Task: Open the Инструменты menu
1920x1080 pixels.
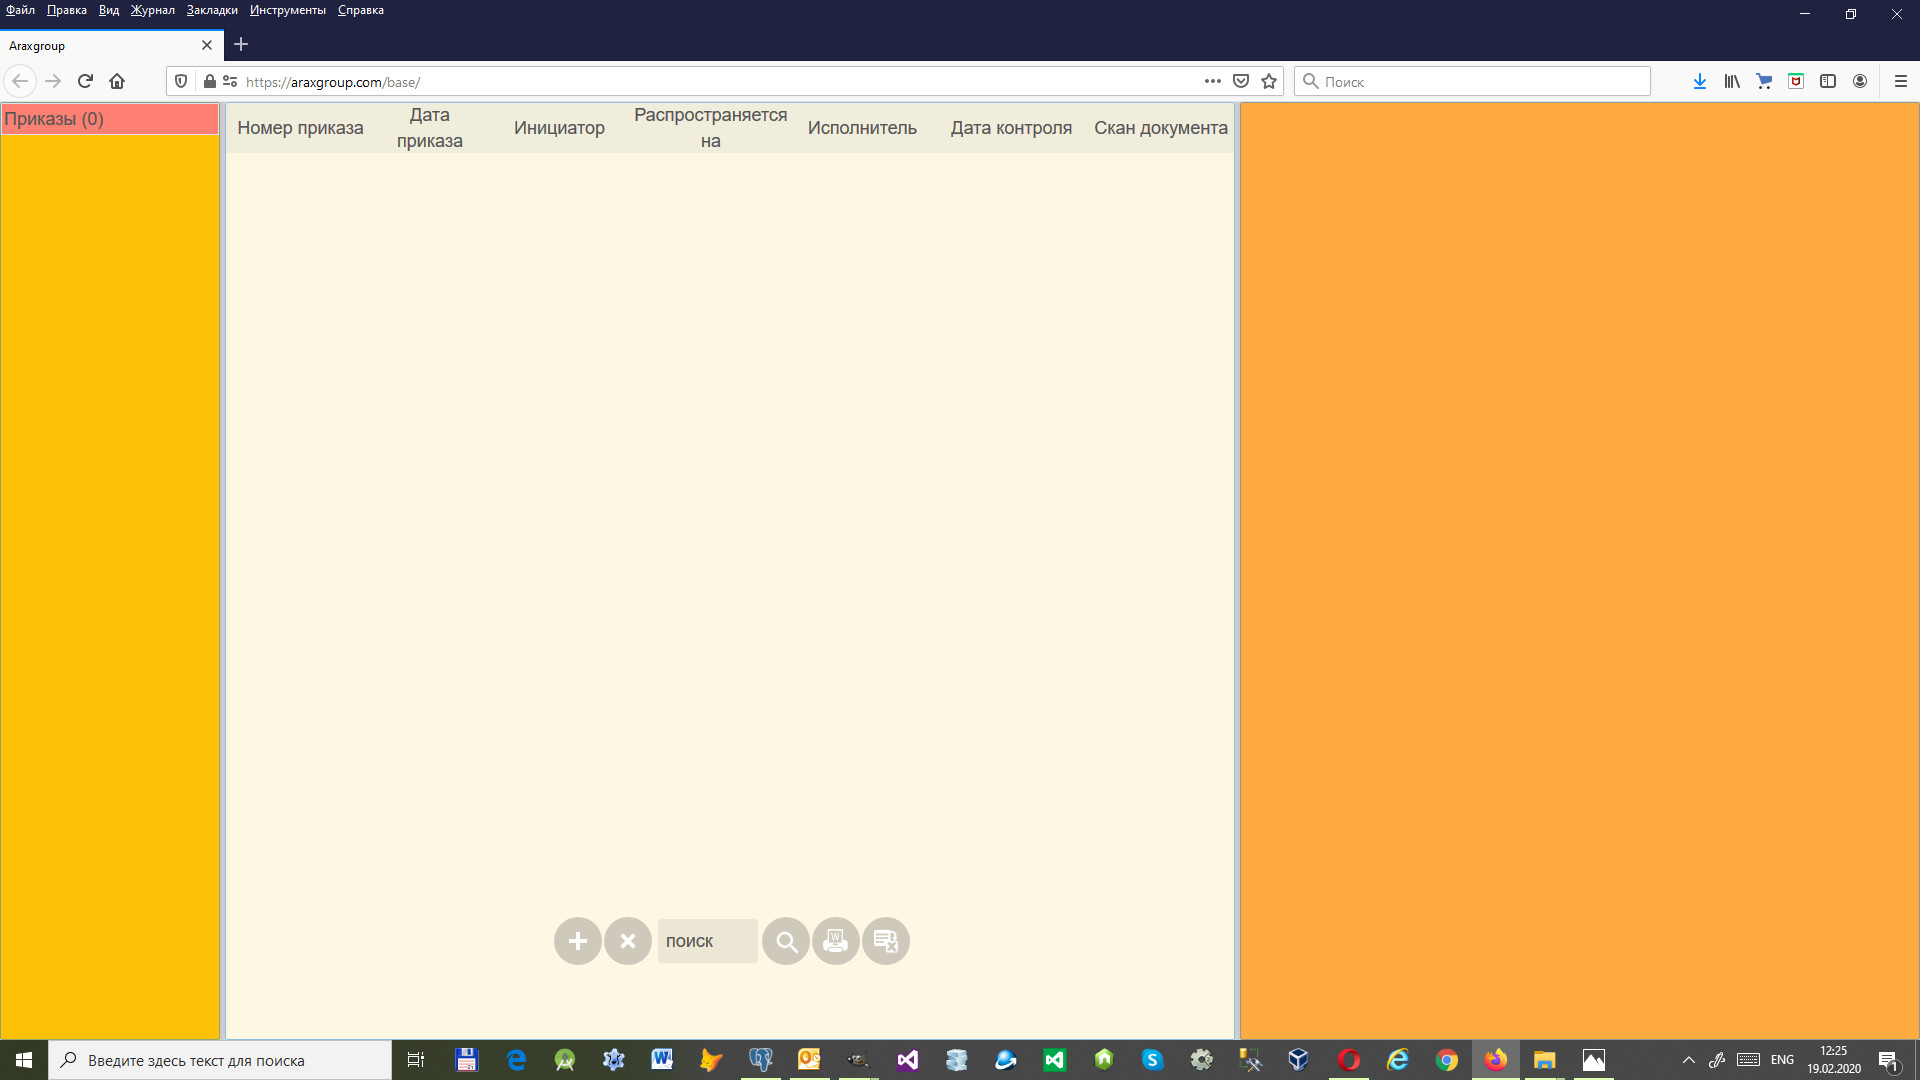Action: coord(288,10)
